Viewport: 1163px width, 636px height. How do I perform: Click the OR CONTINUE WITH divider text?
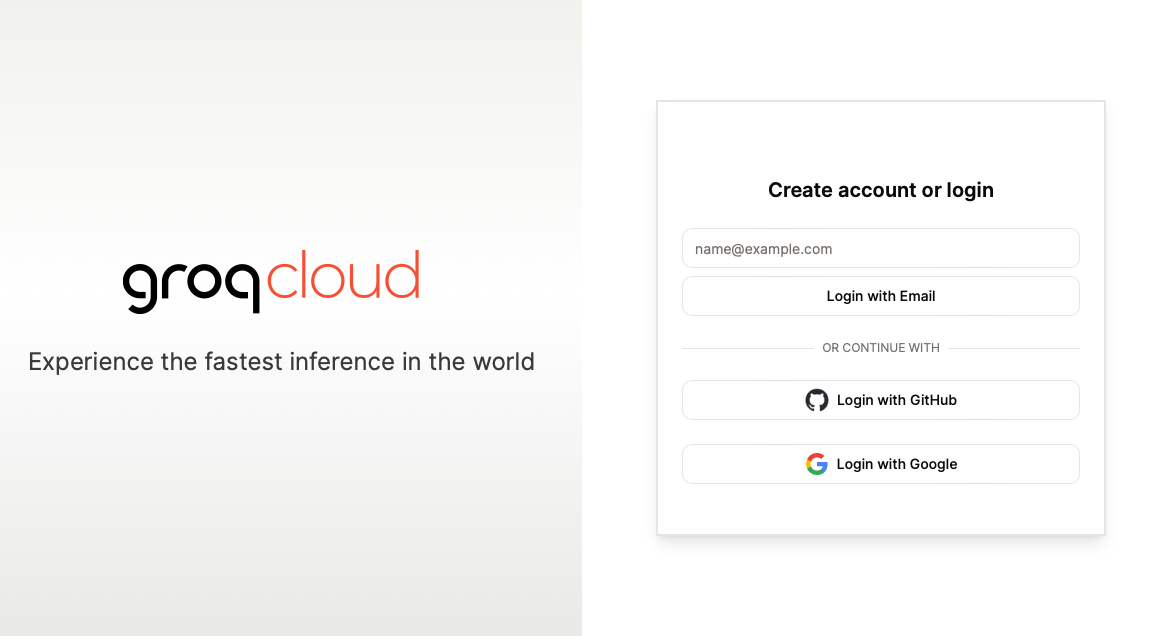pyautogui.click(x=880, y=348)
